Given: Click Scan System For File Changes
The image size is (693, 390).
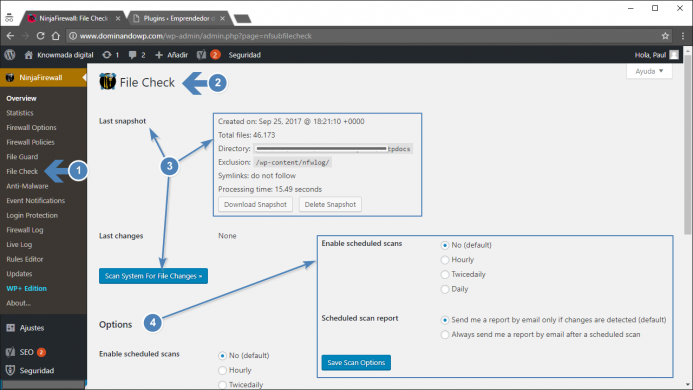Looking at the screenshot, I should coord(153,276).
